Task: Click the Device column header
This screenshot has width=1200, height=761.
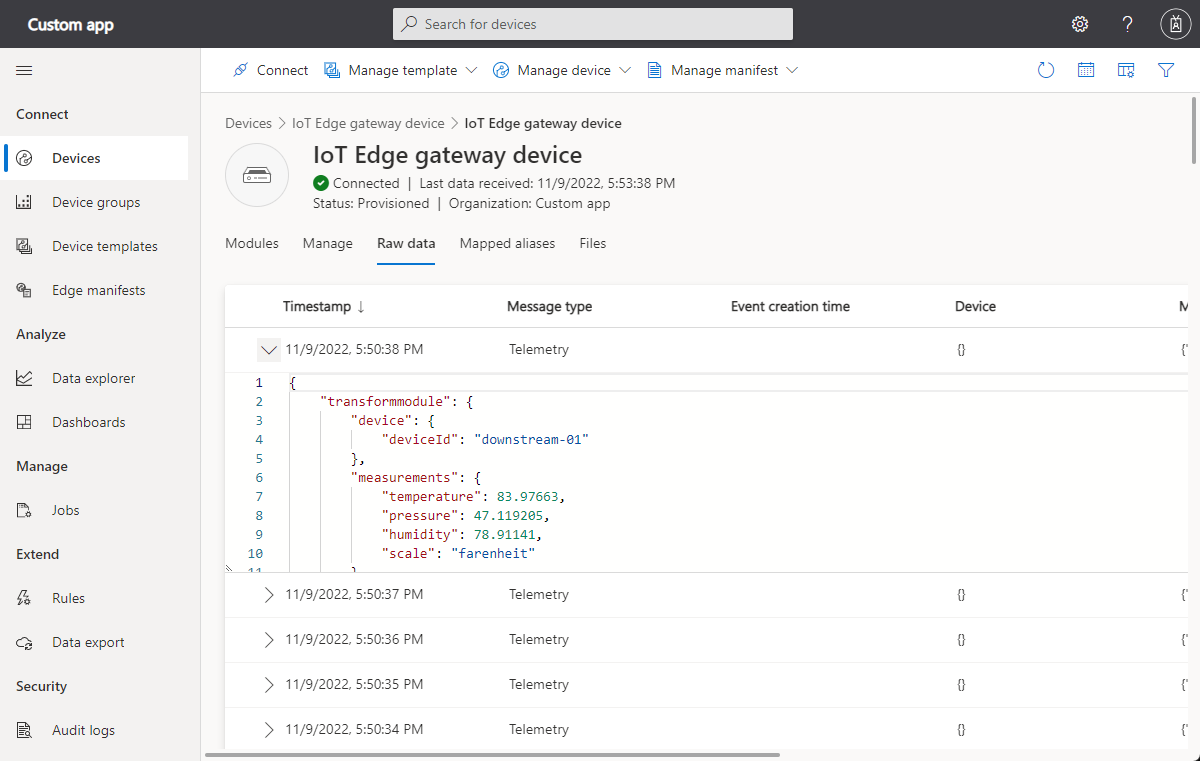Action: [975, 307]
